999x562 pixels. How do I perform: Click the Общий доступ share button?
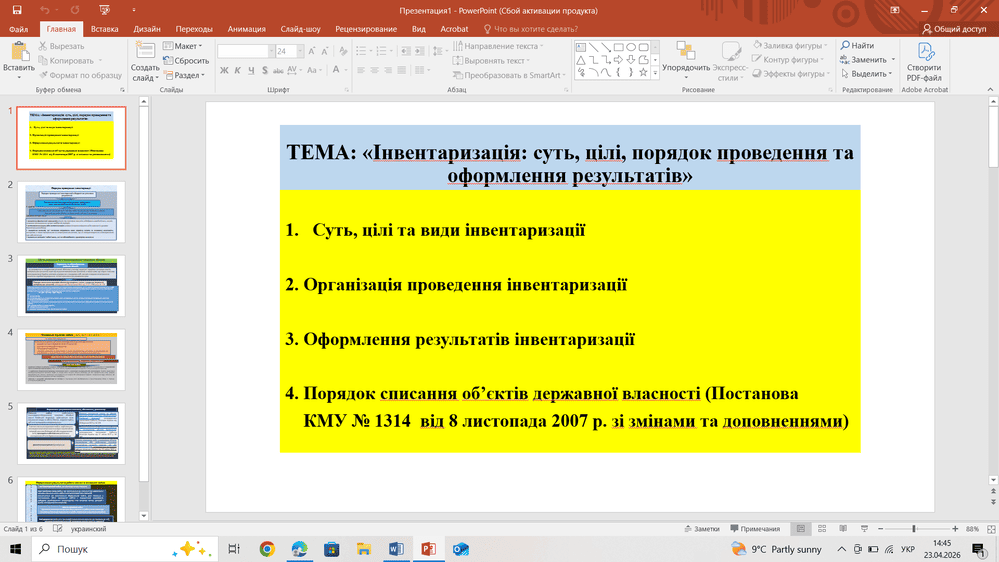click(954, 29)
